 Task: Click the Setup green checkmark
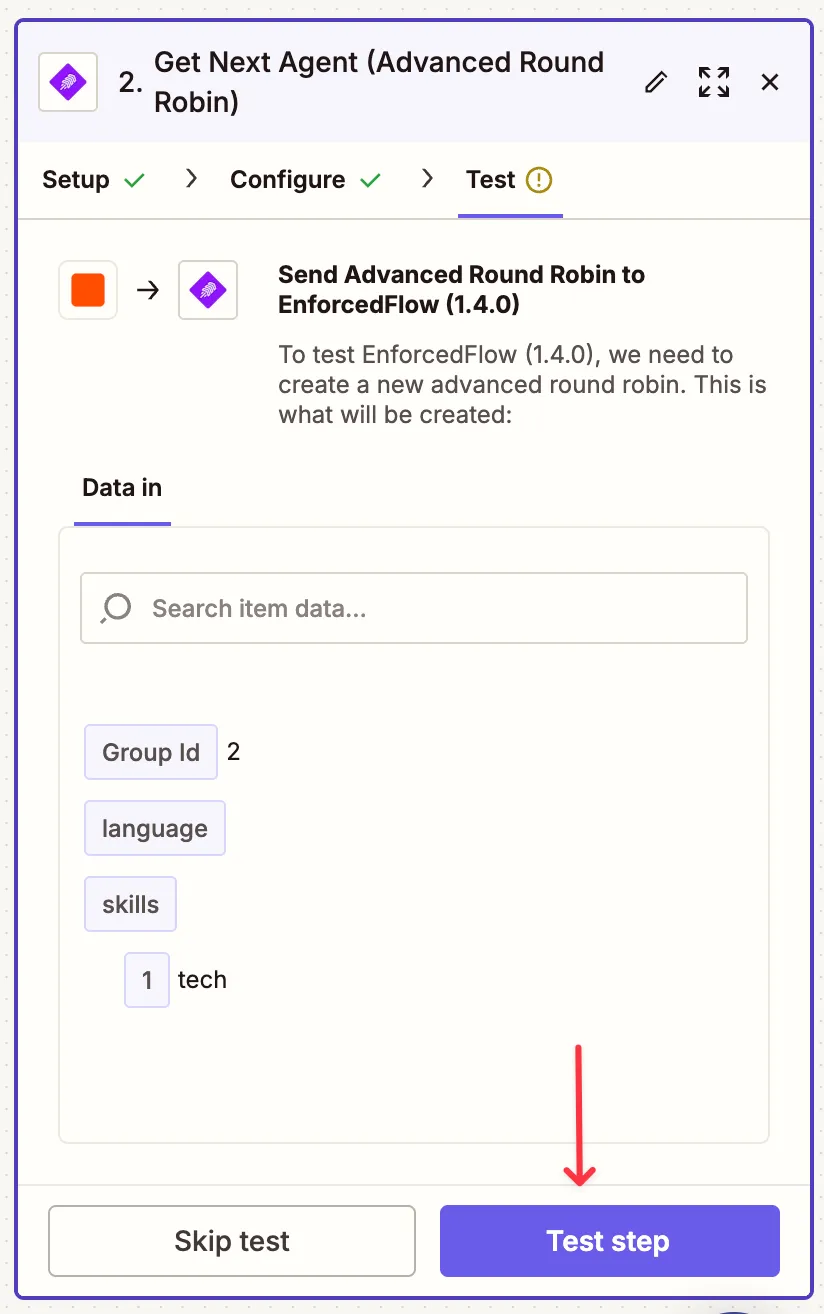coord(134,180)
